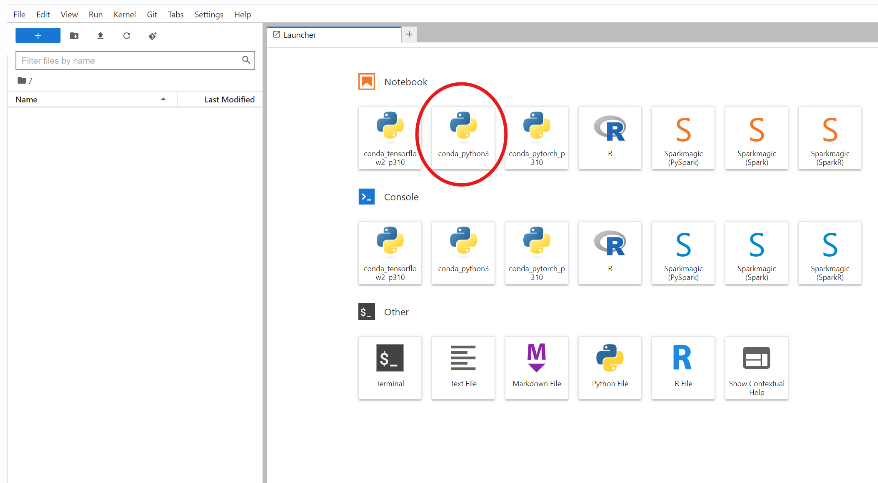Open conda_python3 console
The image size is (878, 483).
click(463, 253)
